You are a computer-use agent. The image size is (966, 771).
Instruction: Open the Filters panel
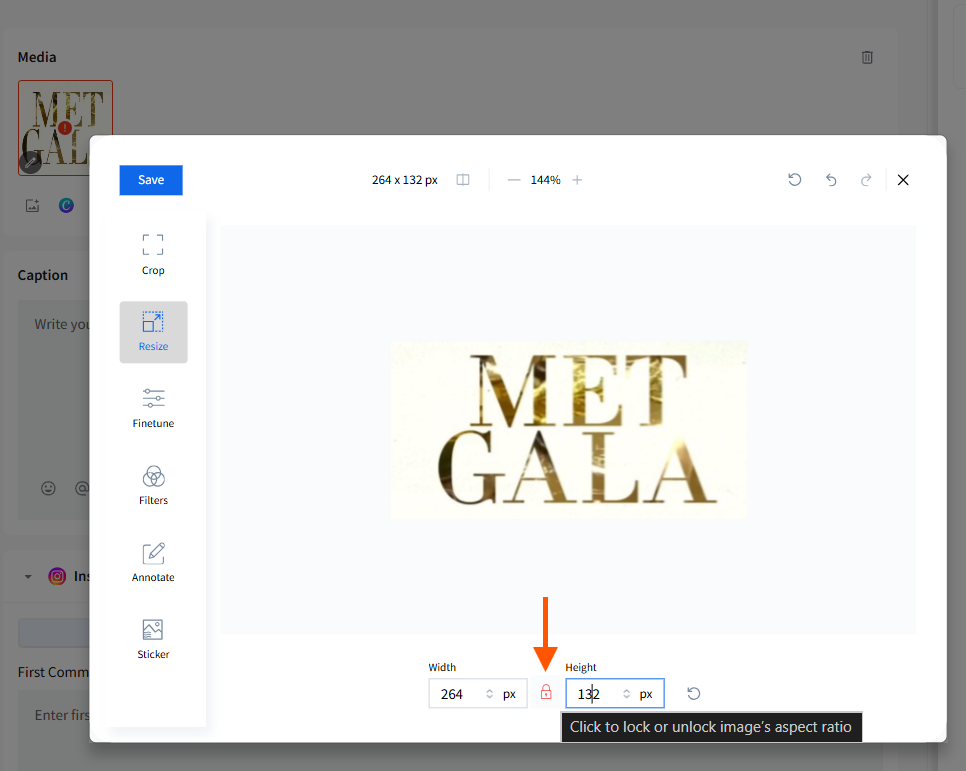click(x=153, y=485)
